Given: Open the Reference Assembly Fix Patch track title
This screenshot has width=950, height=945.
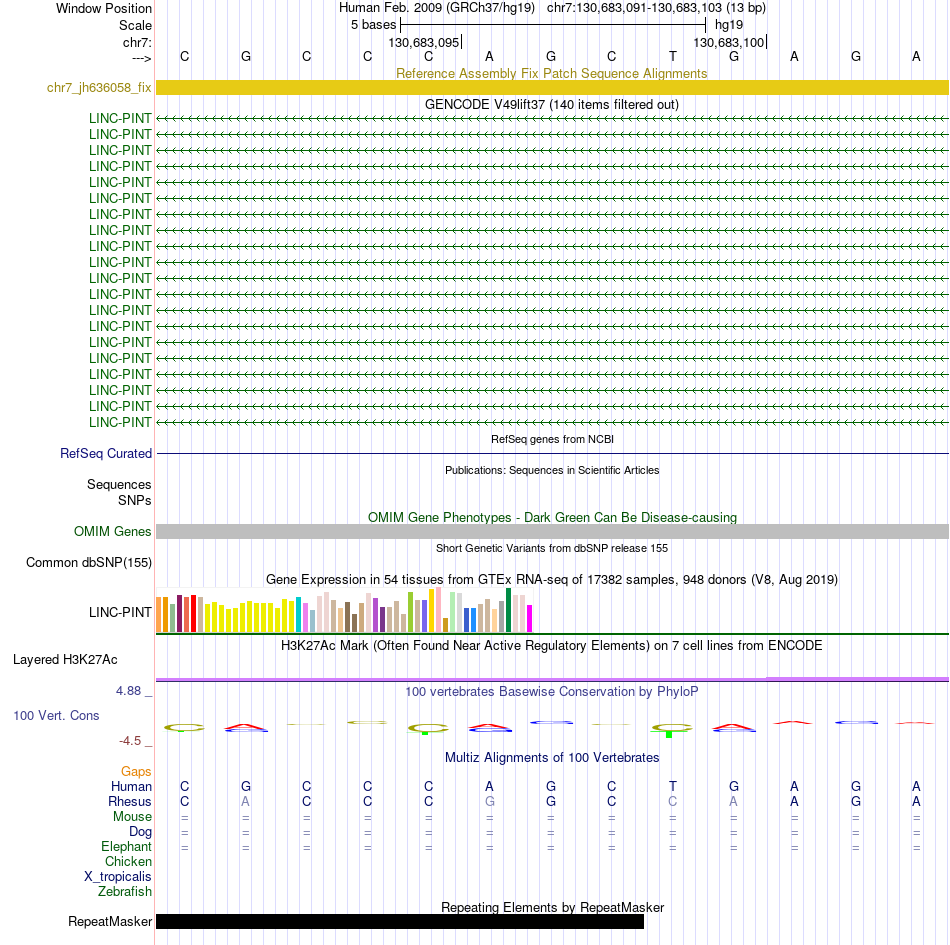Looking at the screenshot, I should pos(551,73).
